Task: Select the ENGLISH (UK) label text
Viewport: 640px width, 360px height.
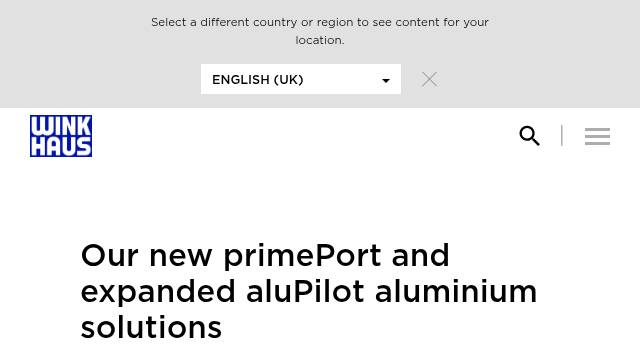Action: pyautogui.click(x=258, y=80)
